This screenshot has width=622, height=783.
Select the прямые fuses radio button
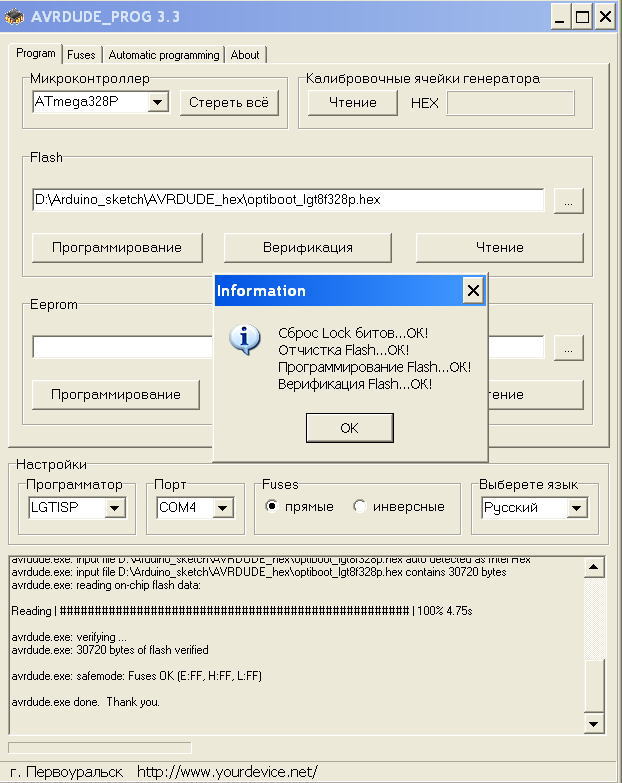(271, 507)
